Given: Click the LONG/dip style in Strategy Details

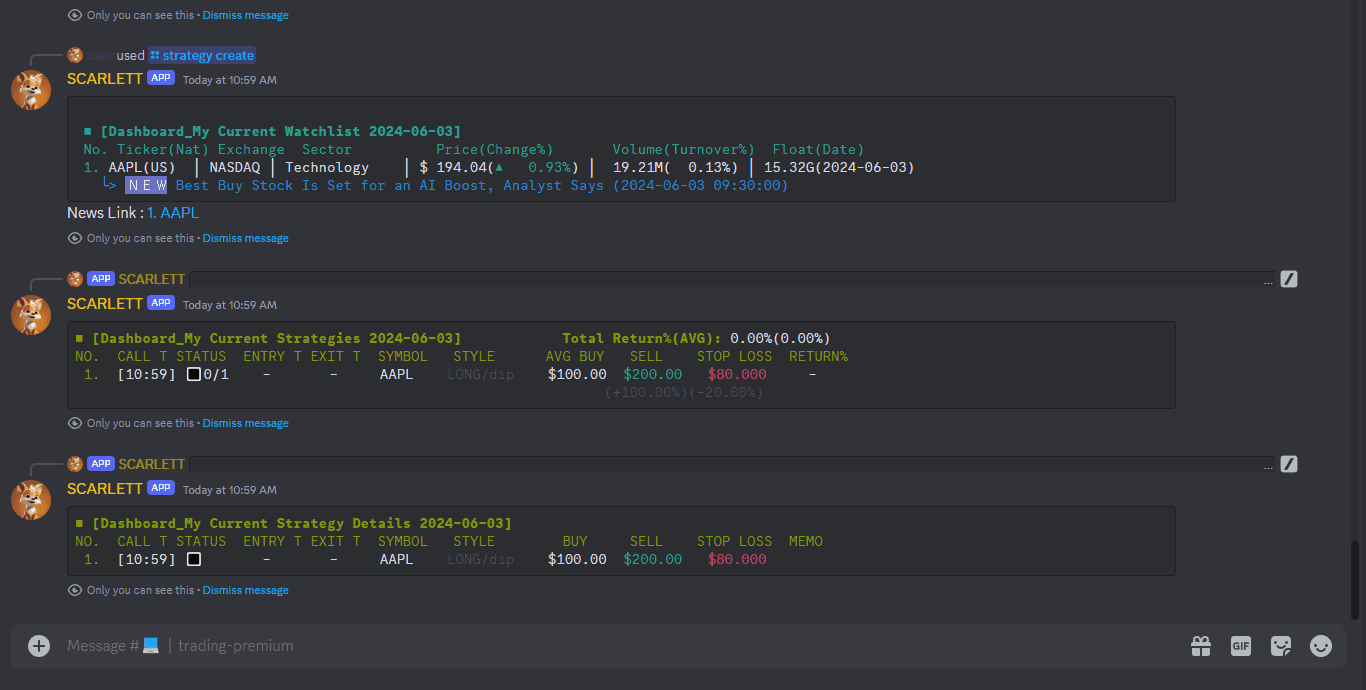Looking at the screenshot, I should 481,559.
